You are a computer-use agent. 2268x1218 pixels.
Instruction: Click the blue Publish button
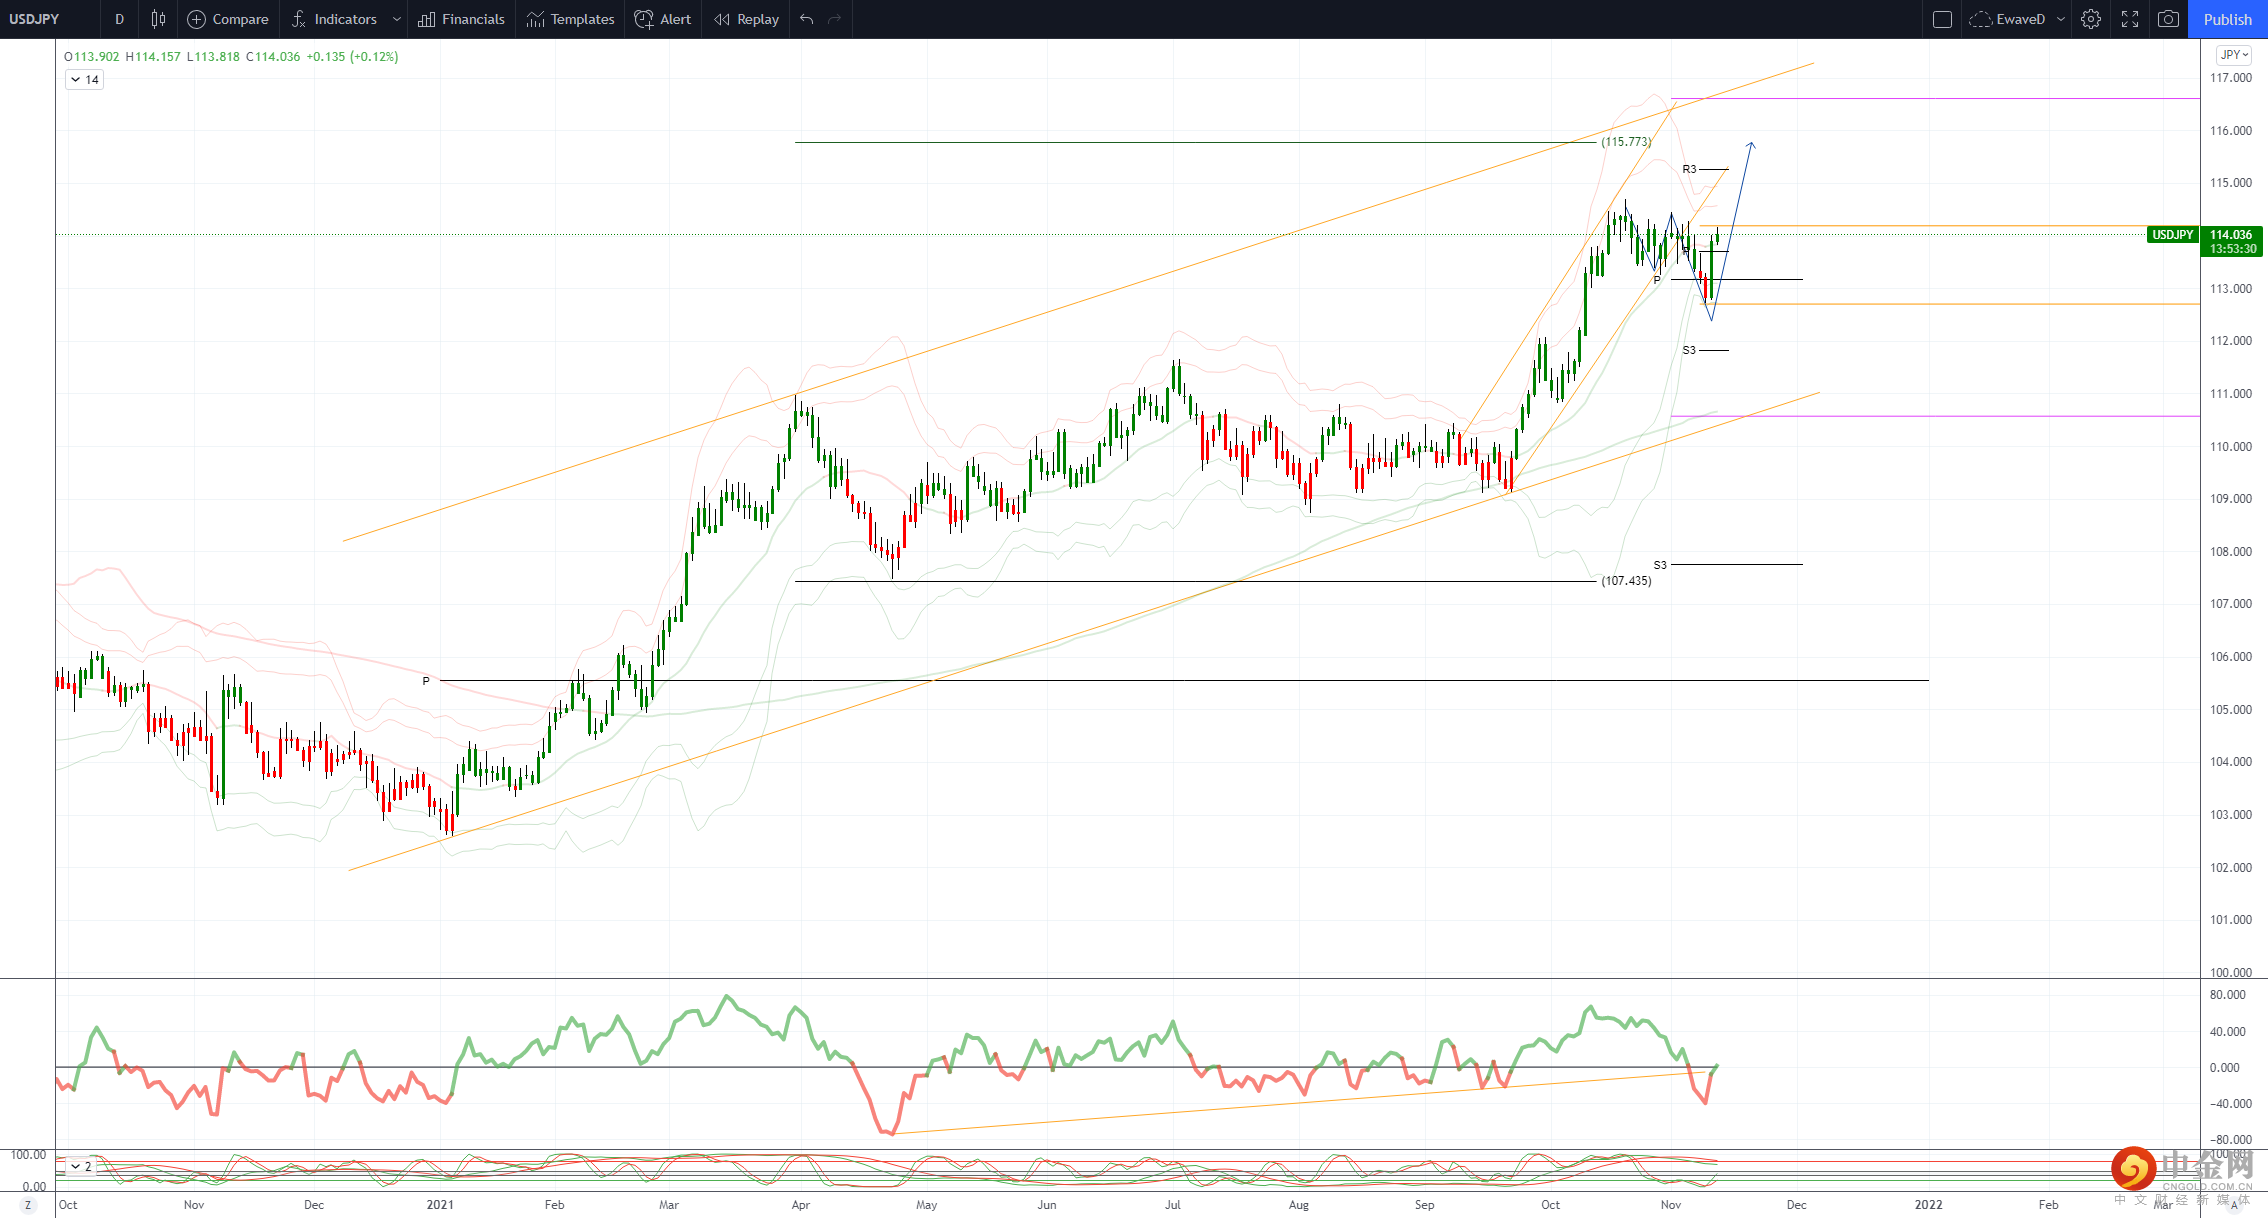(2227, 19)
